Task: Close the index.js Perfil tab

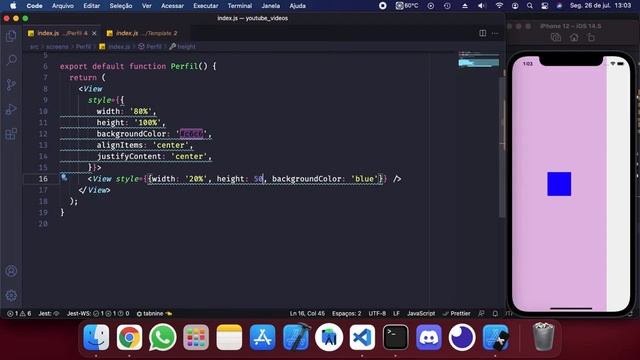Action: coord(94,33)
